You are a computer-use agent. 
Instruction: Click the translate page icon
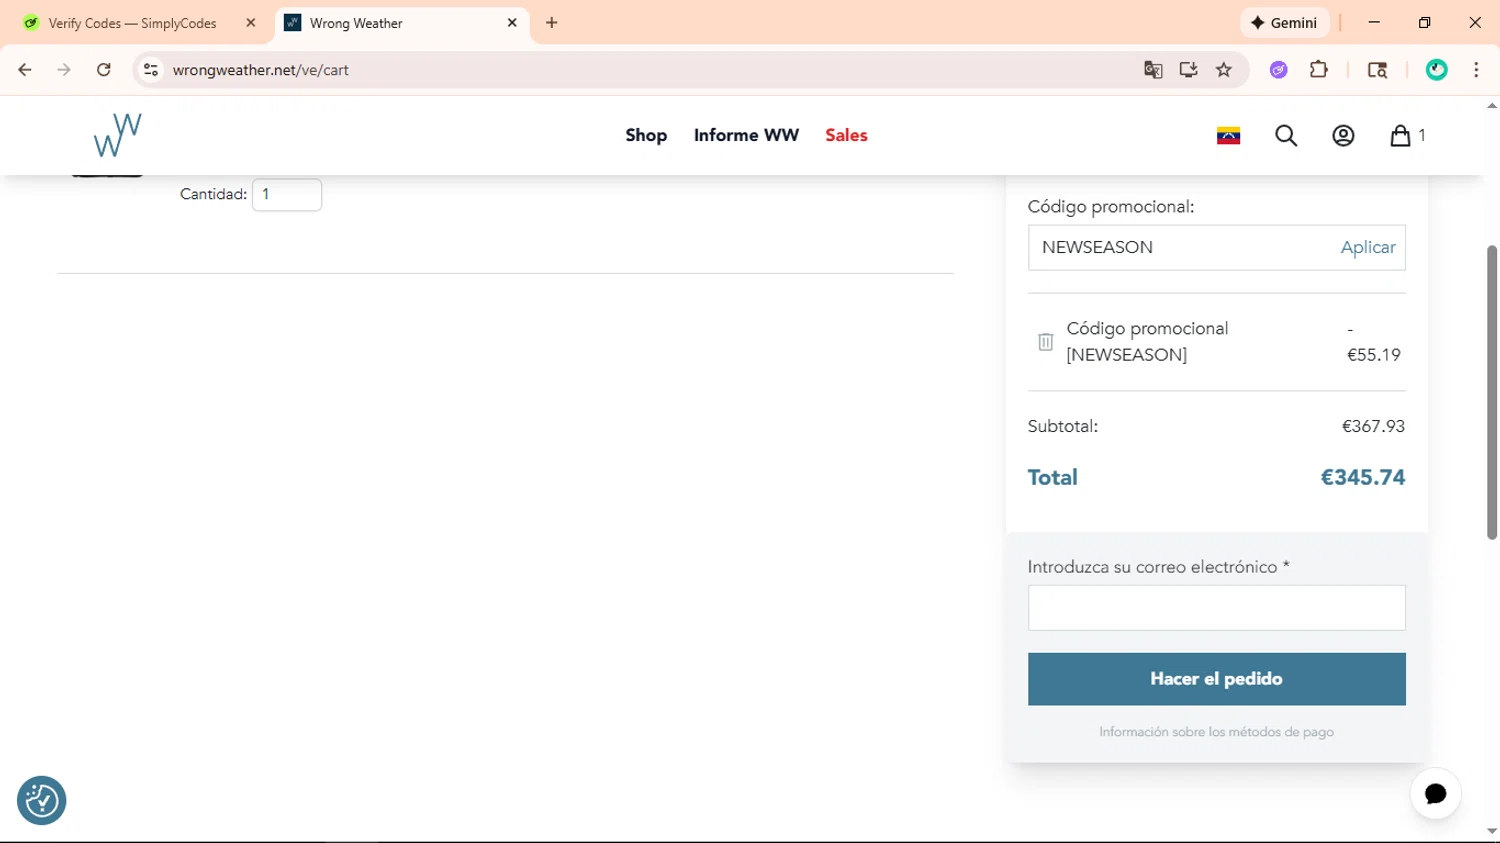[x=1153, y=70]
